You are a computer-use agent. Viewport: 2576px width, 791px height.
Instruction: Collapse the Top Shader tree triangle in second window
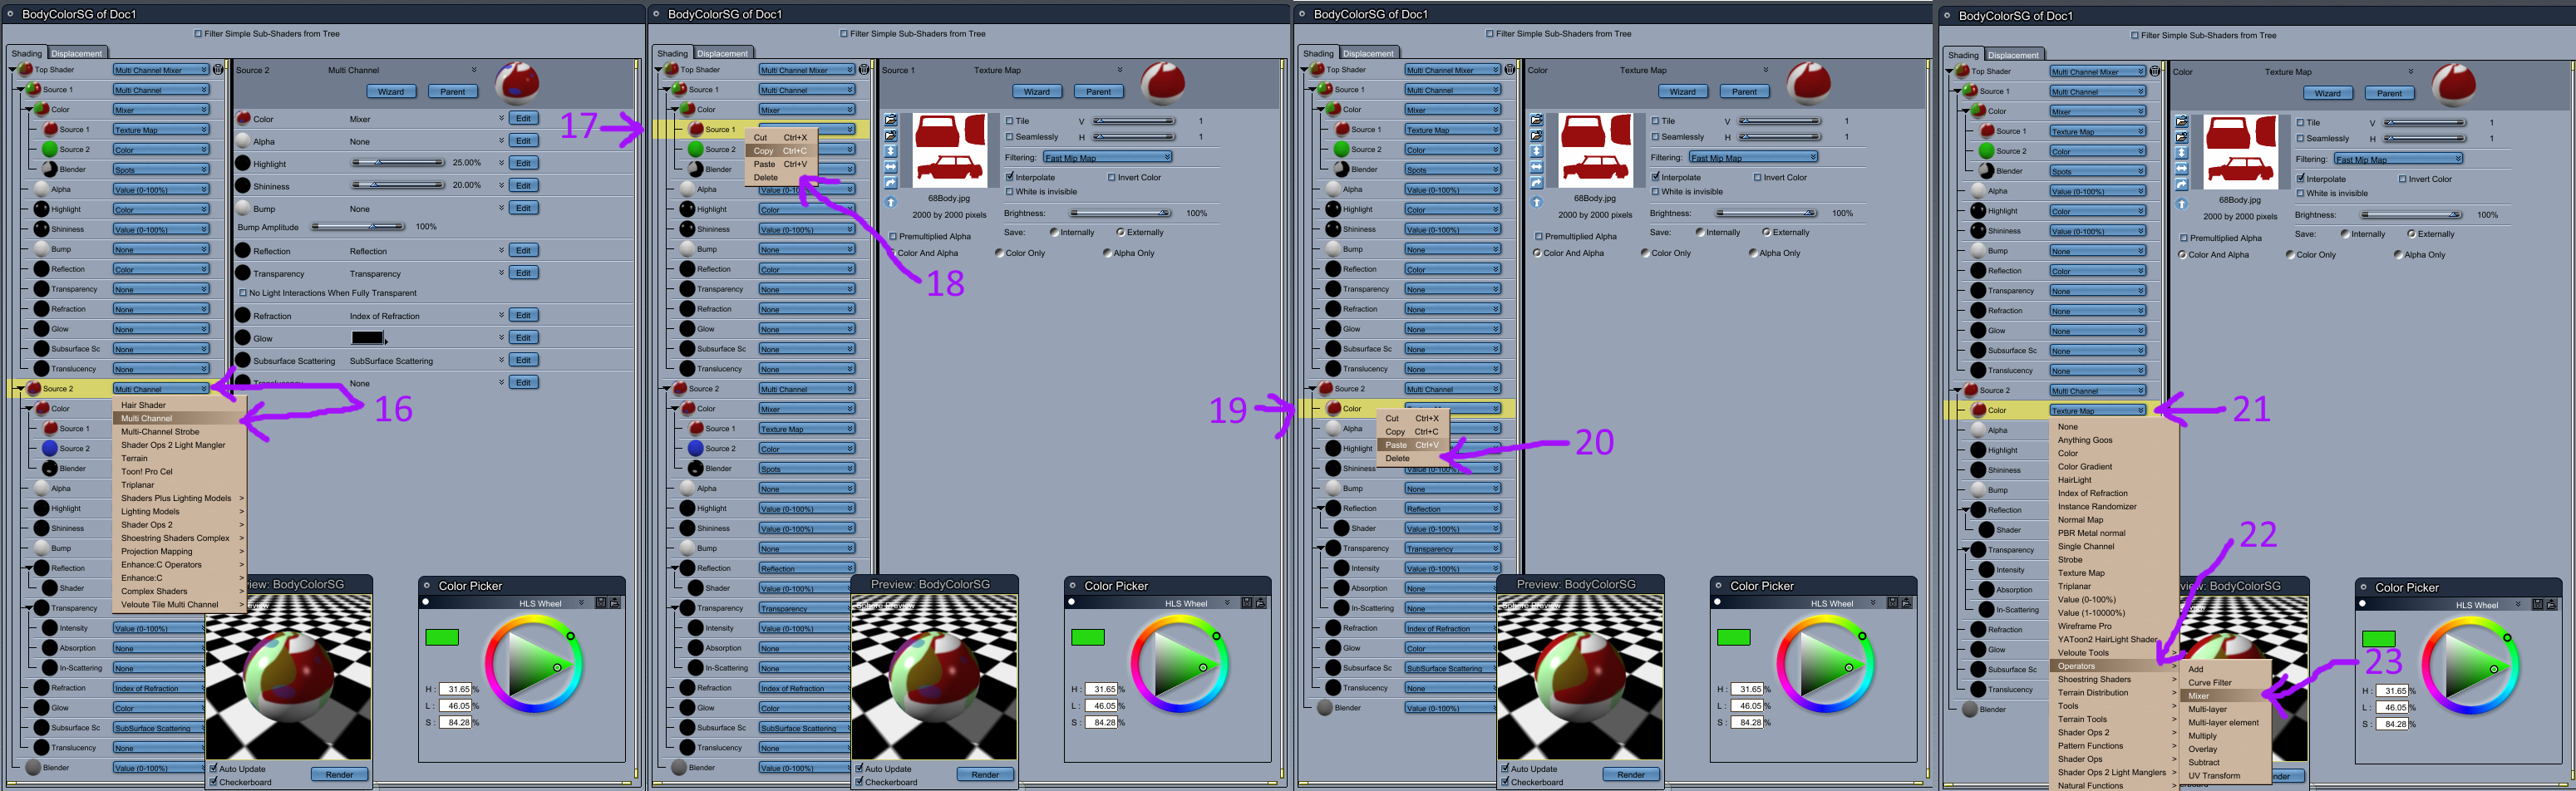(660, 70)
